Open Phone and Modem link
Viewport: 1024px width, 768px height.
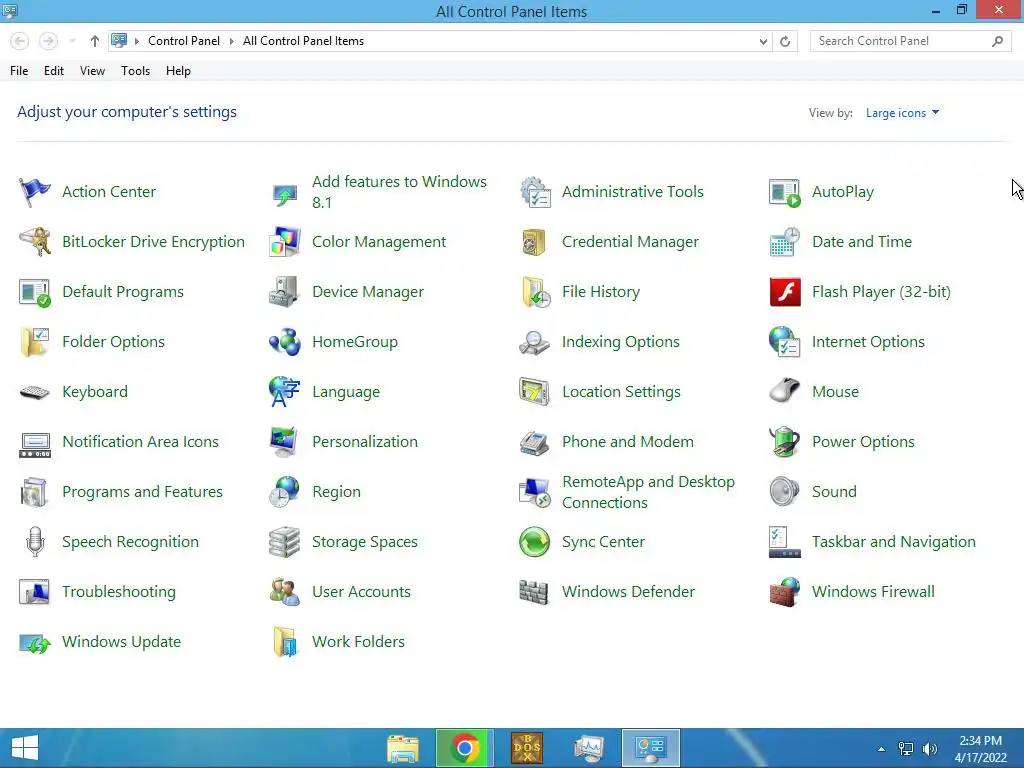point(628,442)
